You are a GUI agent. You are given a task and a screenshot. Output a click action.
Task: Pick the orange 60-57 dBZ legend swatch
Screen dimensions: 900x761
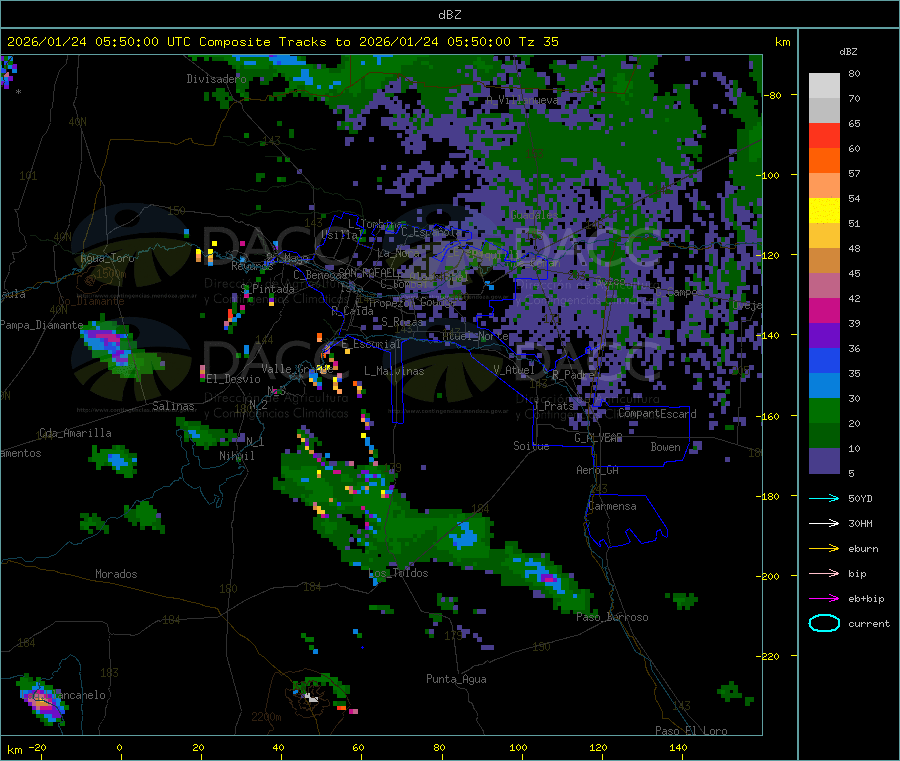[x=824, y=161]
